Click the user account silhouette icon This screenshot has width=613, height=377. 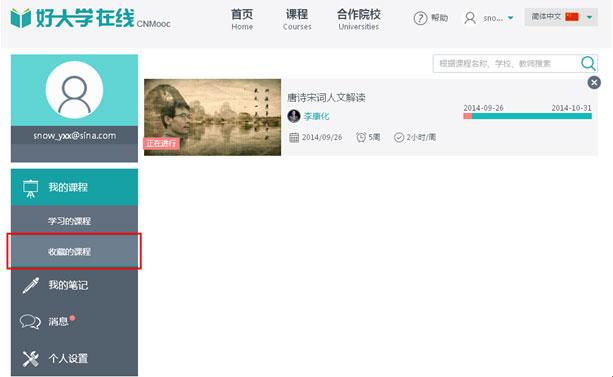point(470,18)
